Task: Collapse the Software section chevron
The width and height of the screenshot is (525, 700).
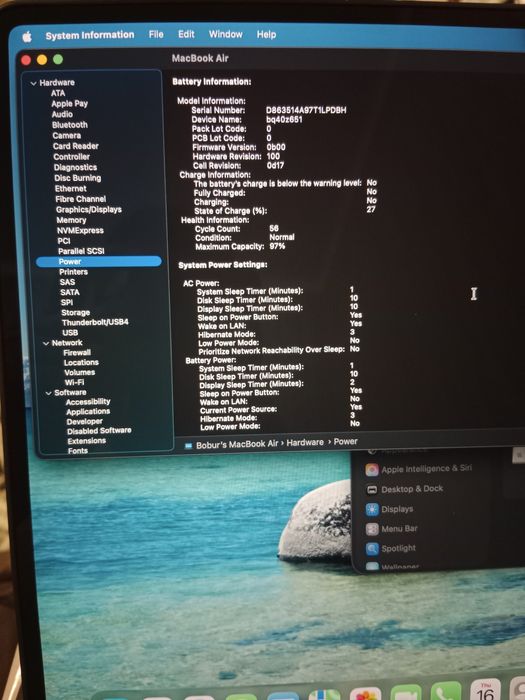Action: [49, 393]
